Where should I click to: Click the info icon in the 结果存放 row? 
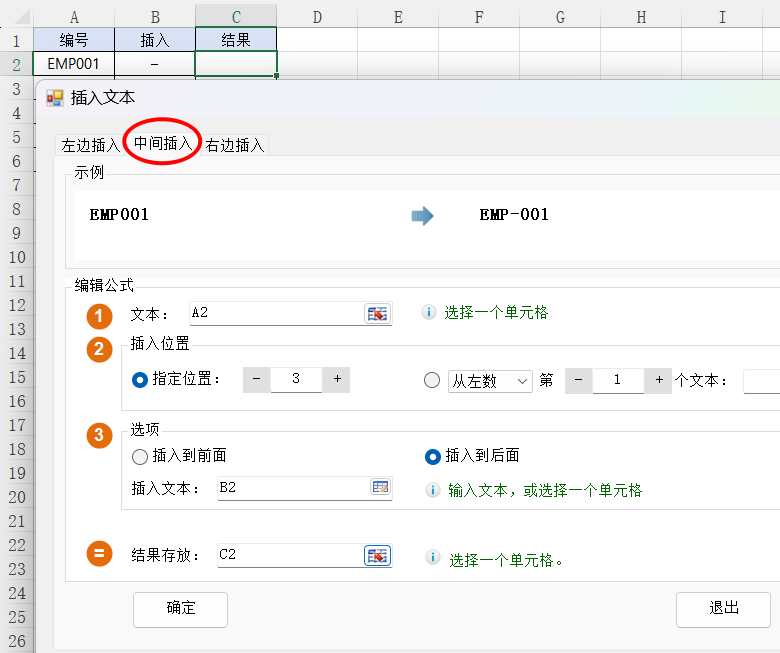[431, 558]
